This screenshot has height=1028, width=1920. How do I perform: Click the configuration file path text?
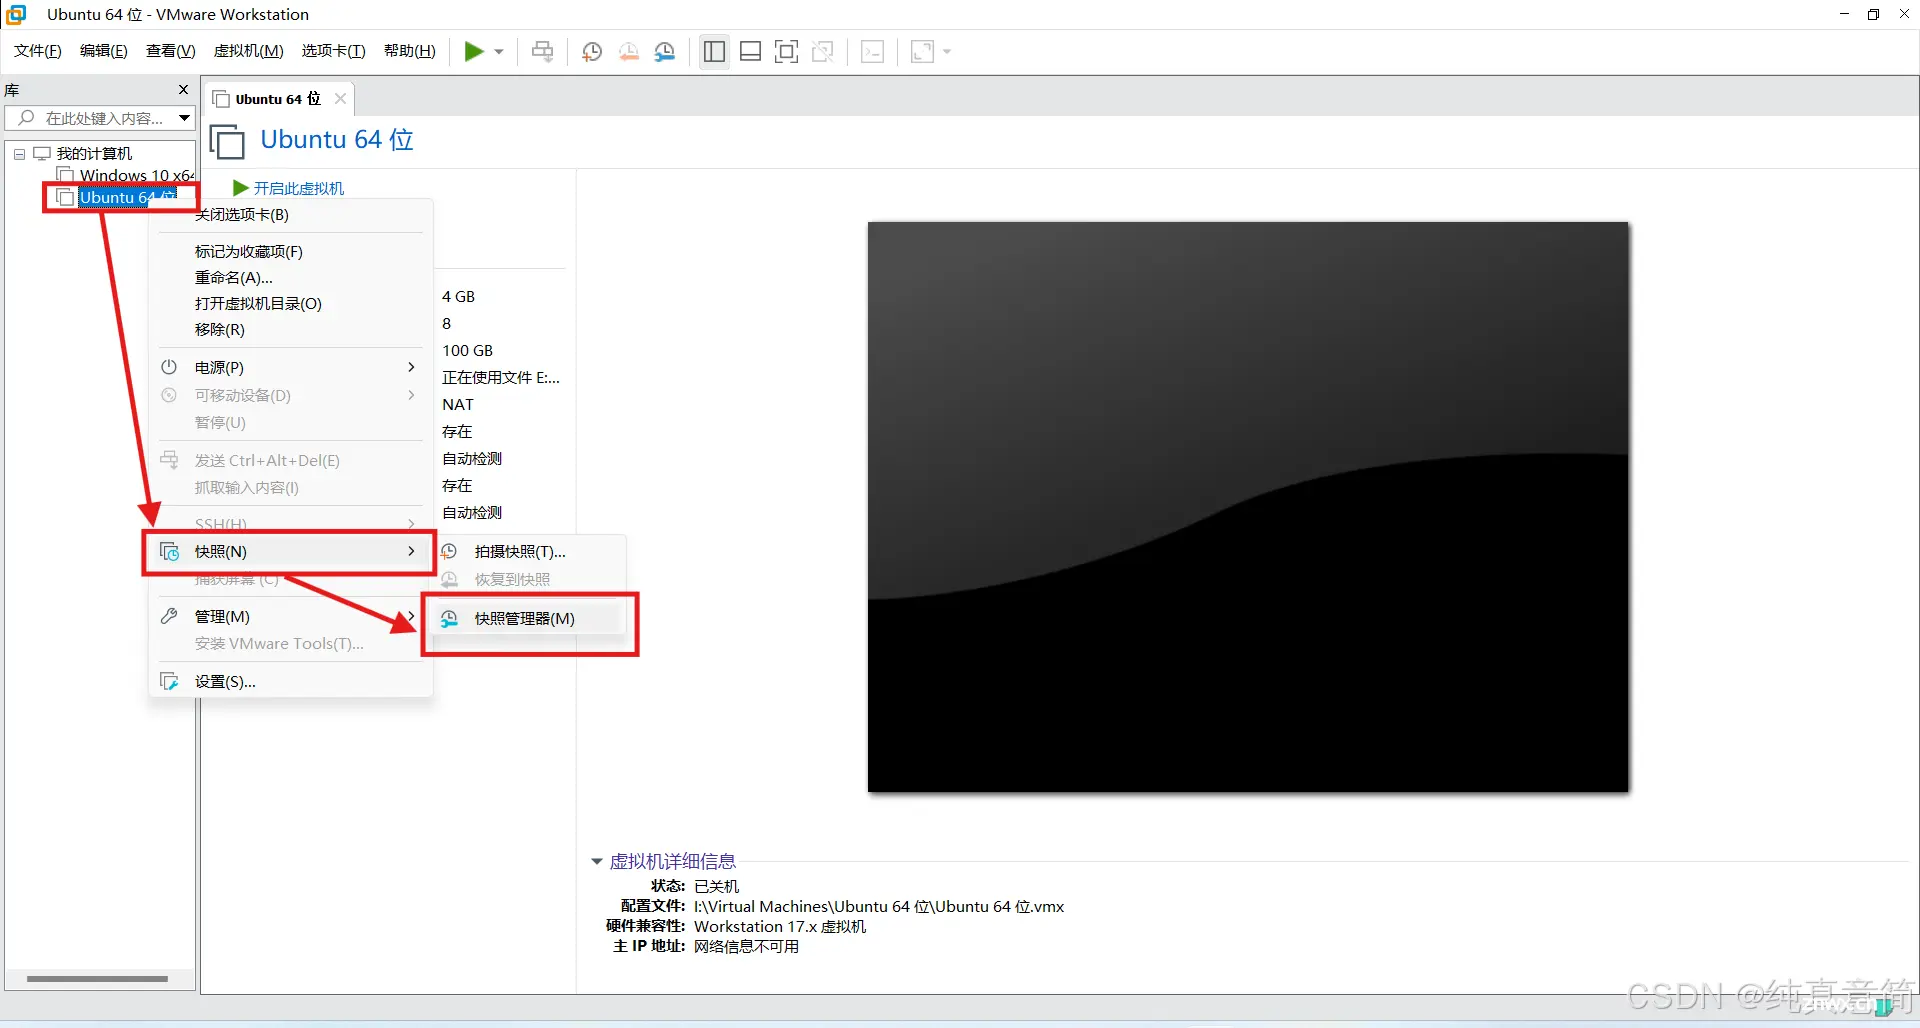[879, 907]
